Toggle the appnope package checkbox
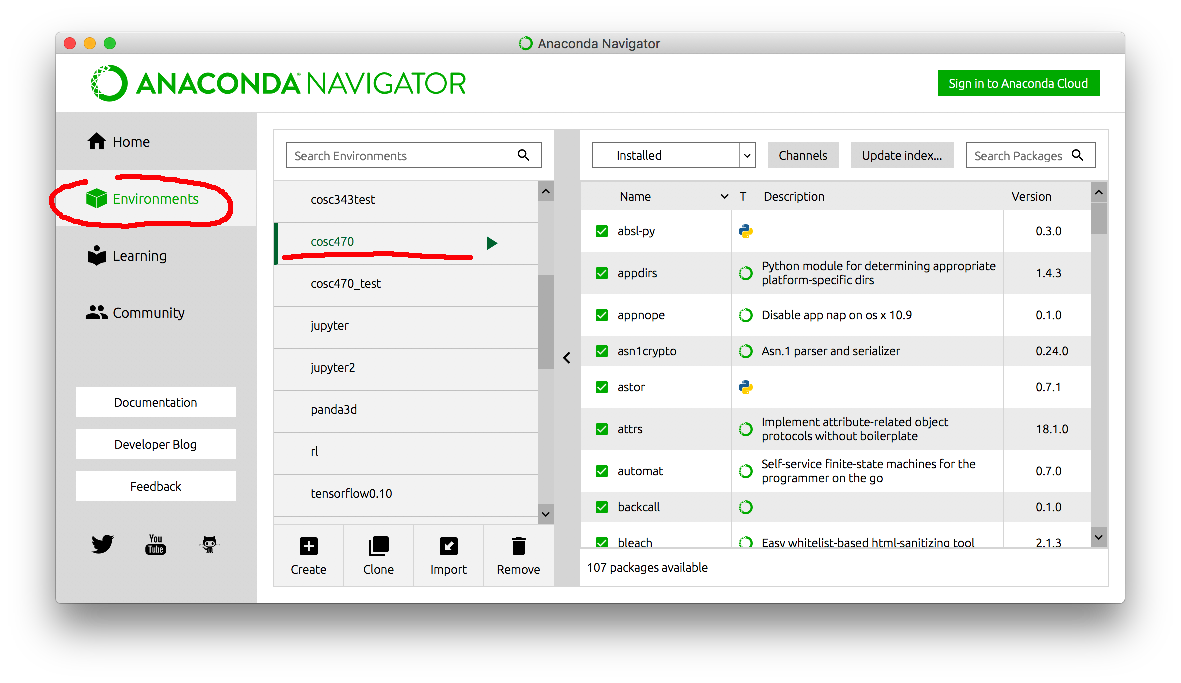The width and height of the screenshot is (1181, 683). coord(602,315)
